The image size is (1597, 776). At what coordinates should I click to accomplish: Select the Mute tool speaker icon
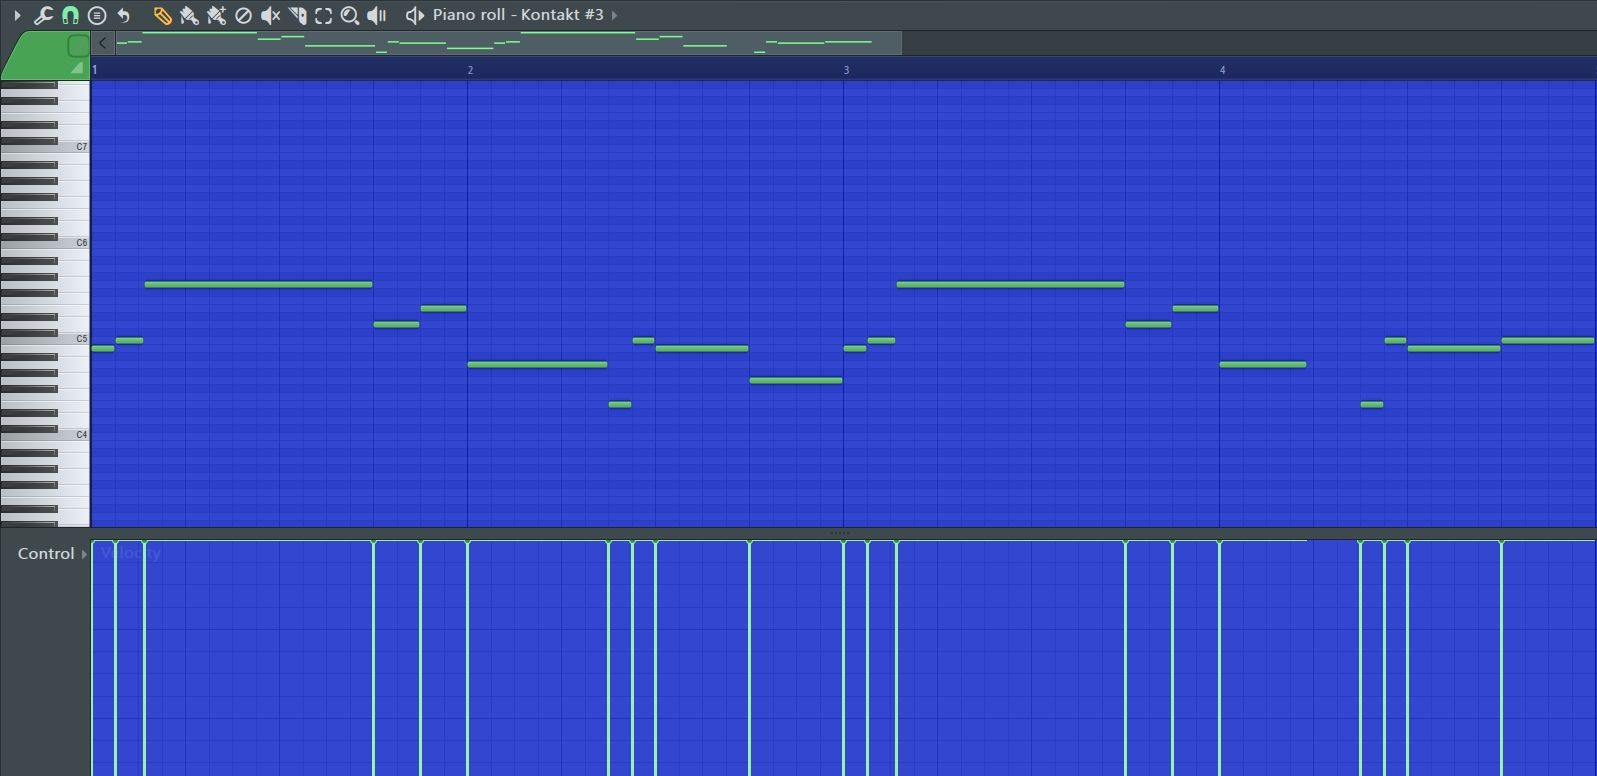coord(270,15)
